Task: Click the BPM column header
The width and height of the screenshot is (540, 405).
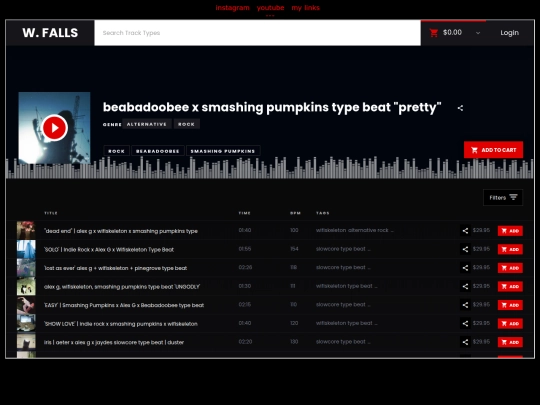Action: (x=295, y=213)
